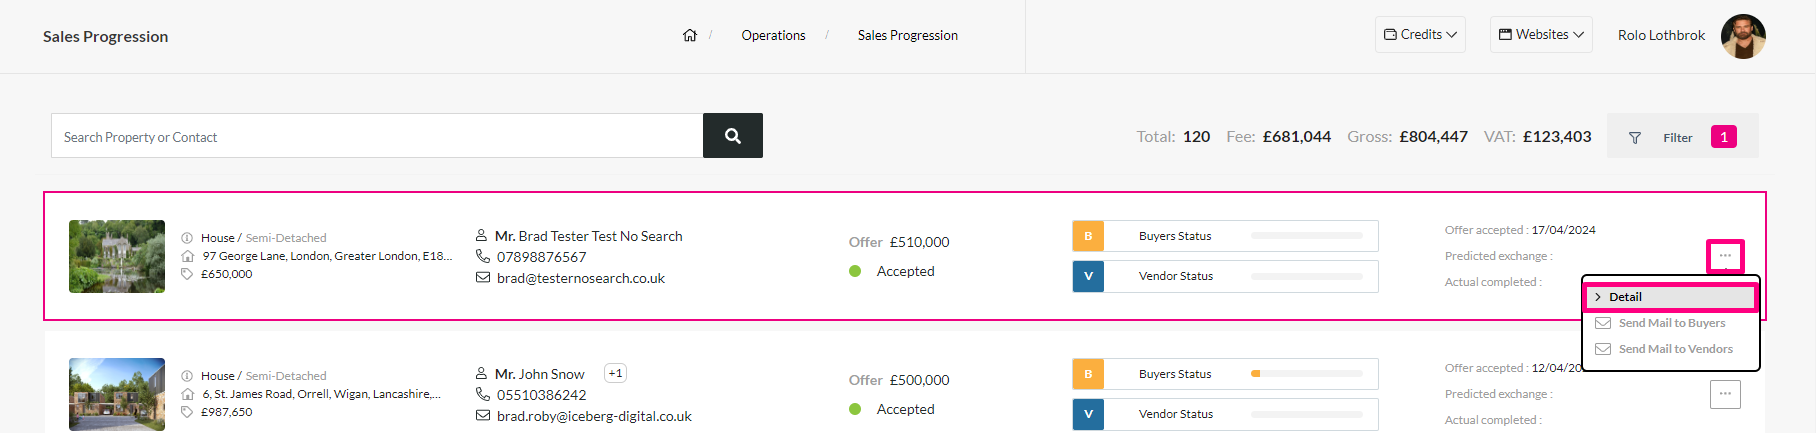Select Detail from the context menu
Image resolution: width=1816 pixels, height=433 pixels.
pyautogui.click(x=1669, y=297)
